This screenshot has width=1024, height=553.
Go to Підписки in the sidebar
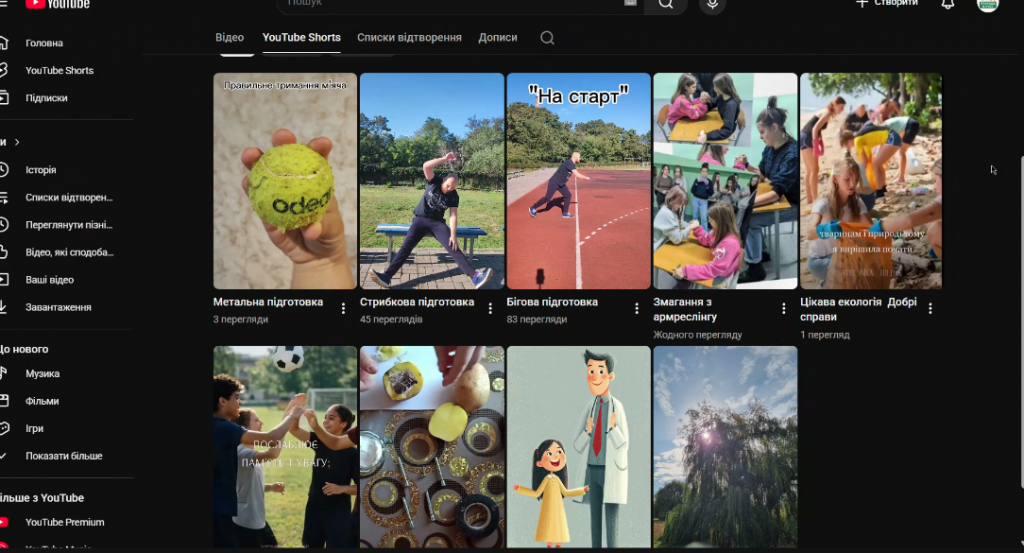click(46, 98)
